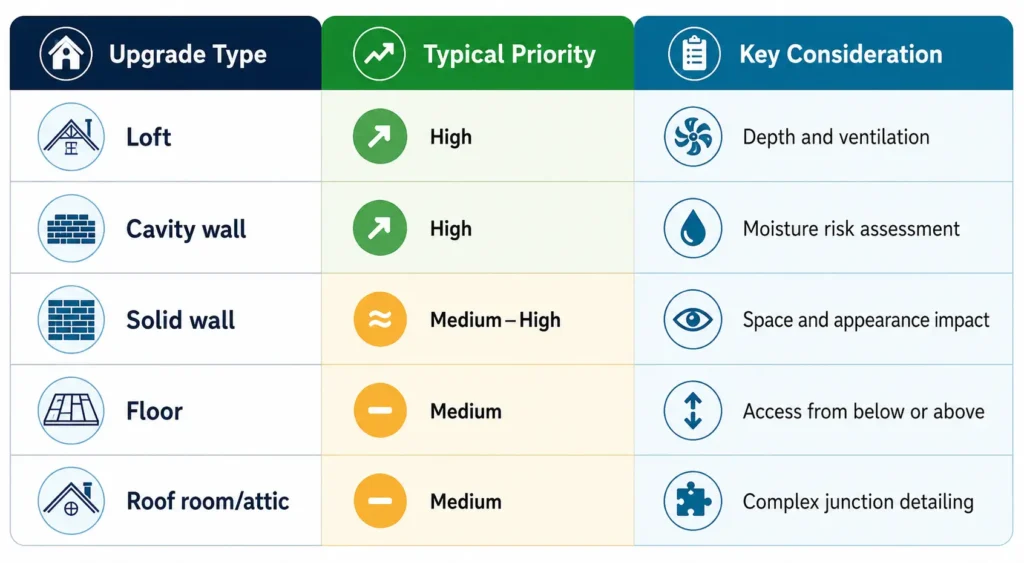The width and height of the screenshot is (1024, 563).
Task: Click the orange wavy Medium–High icon
Action: click(379, 319)
